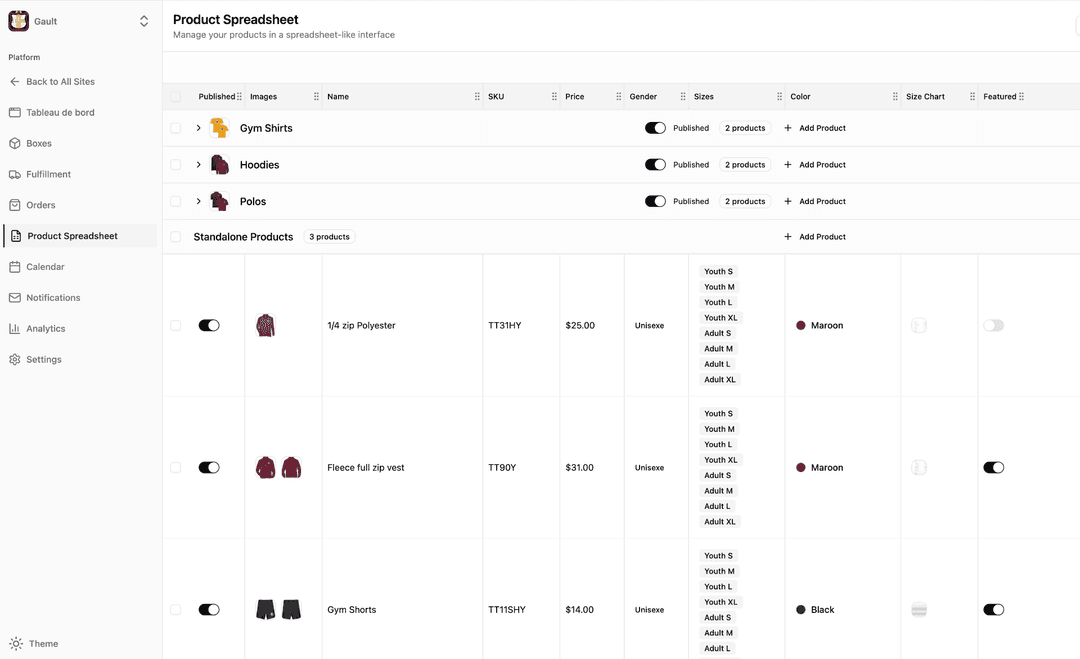Screen dimensions: 1080x659
Task: Open Tableau de bord page
Action: click(60, 113)
